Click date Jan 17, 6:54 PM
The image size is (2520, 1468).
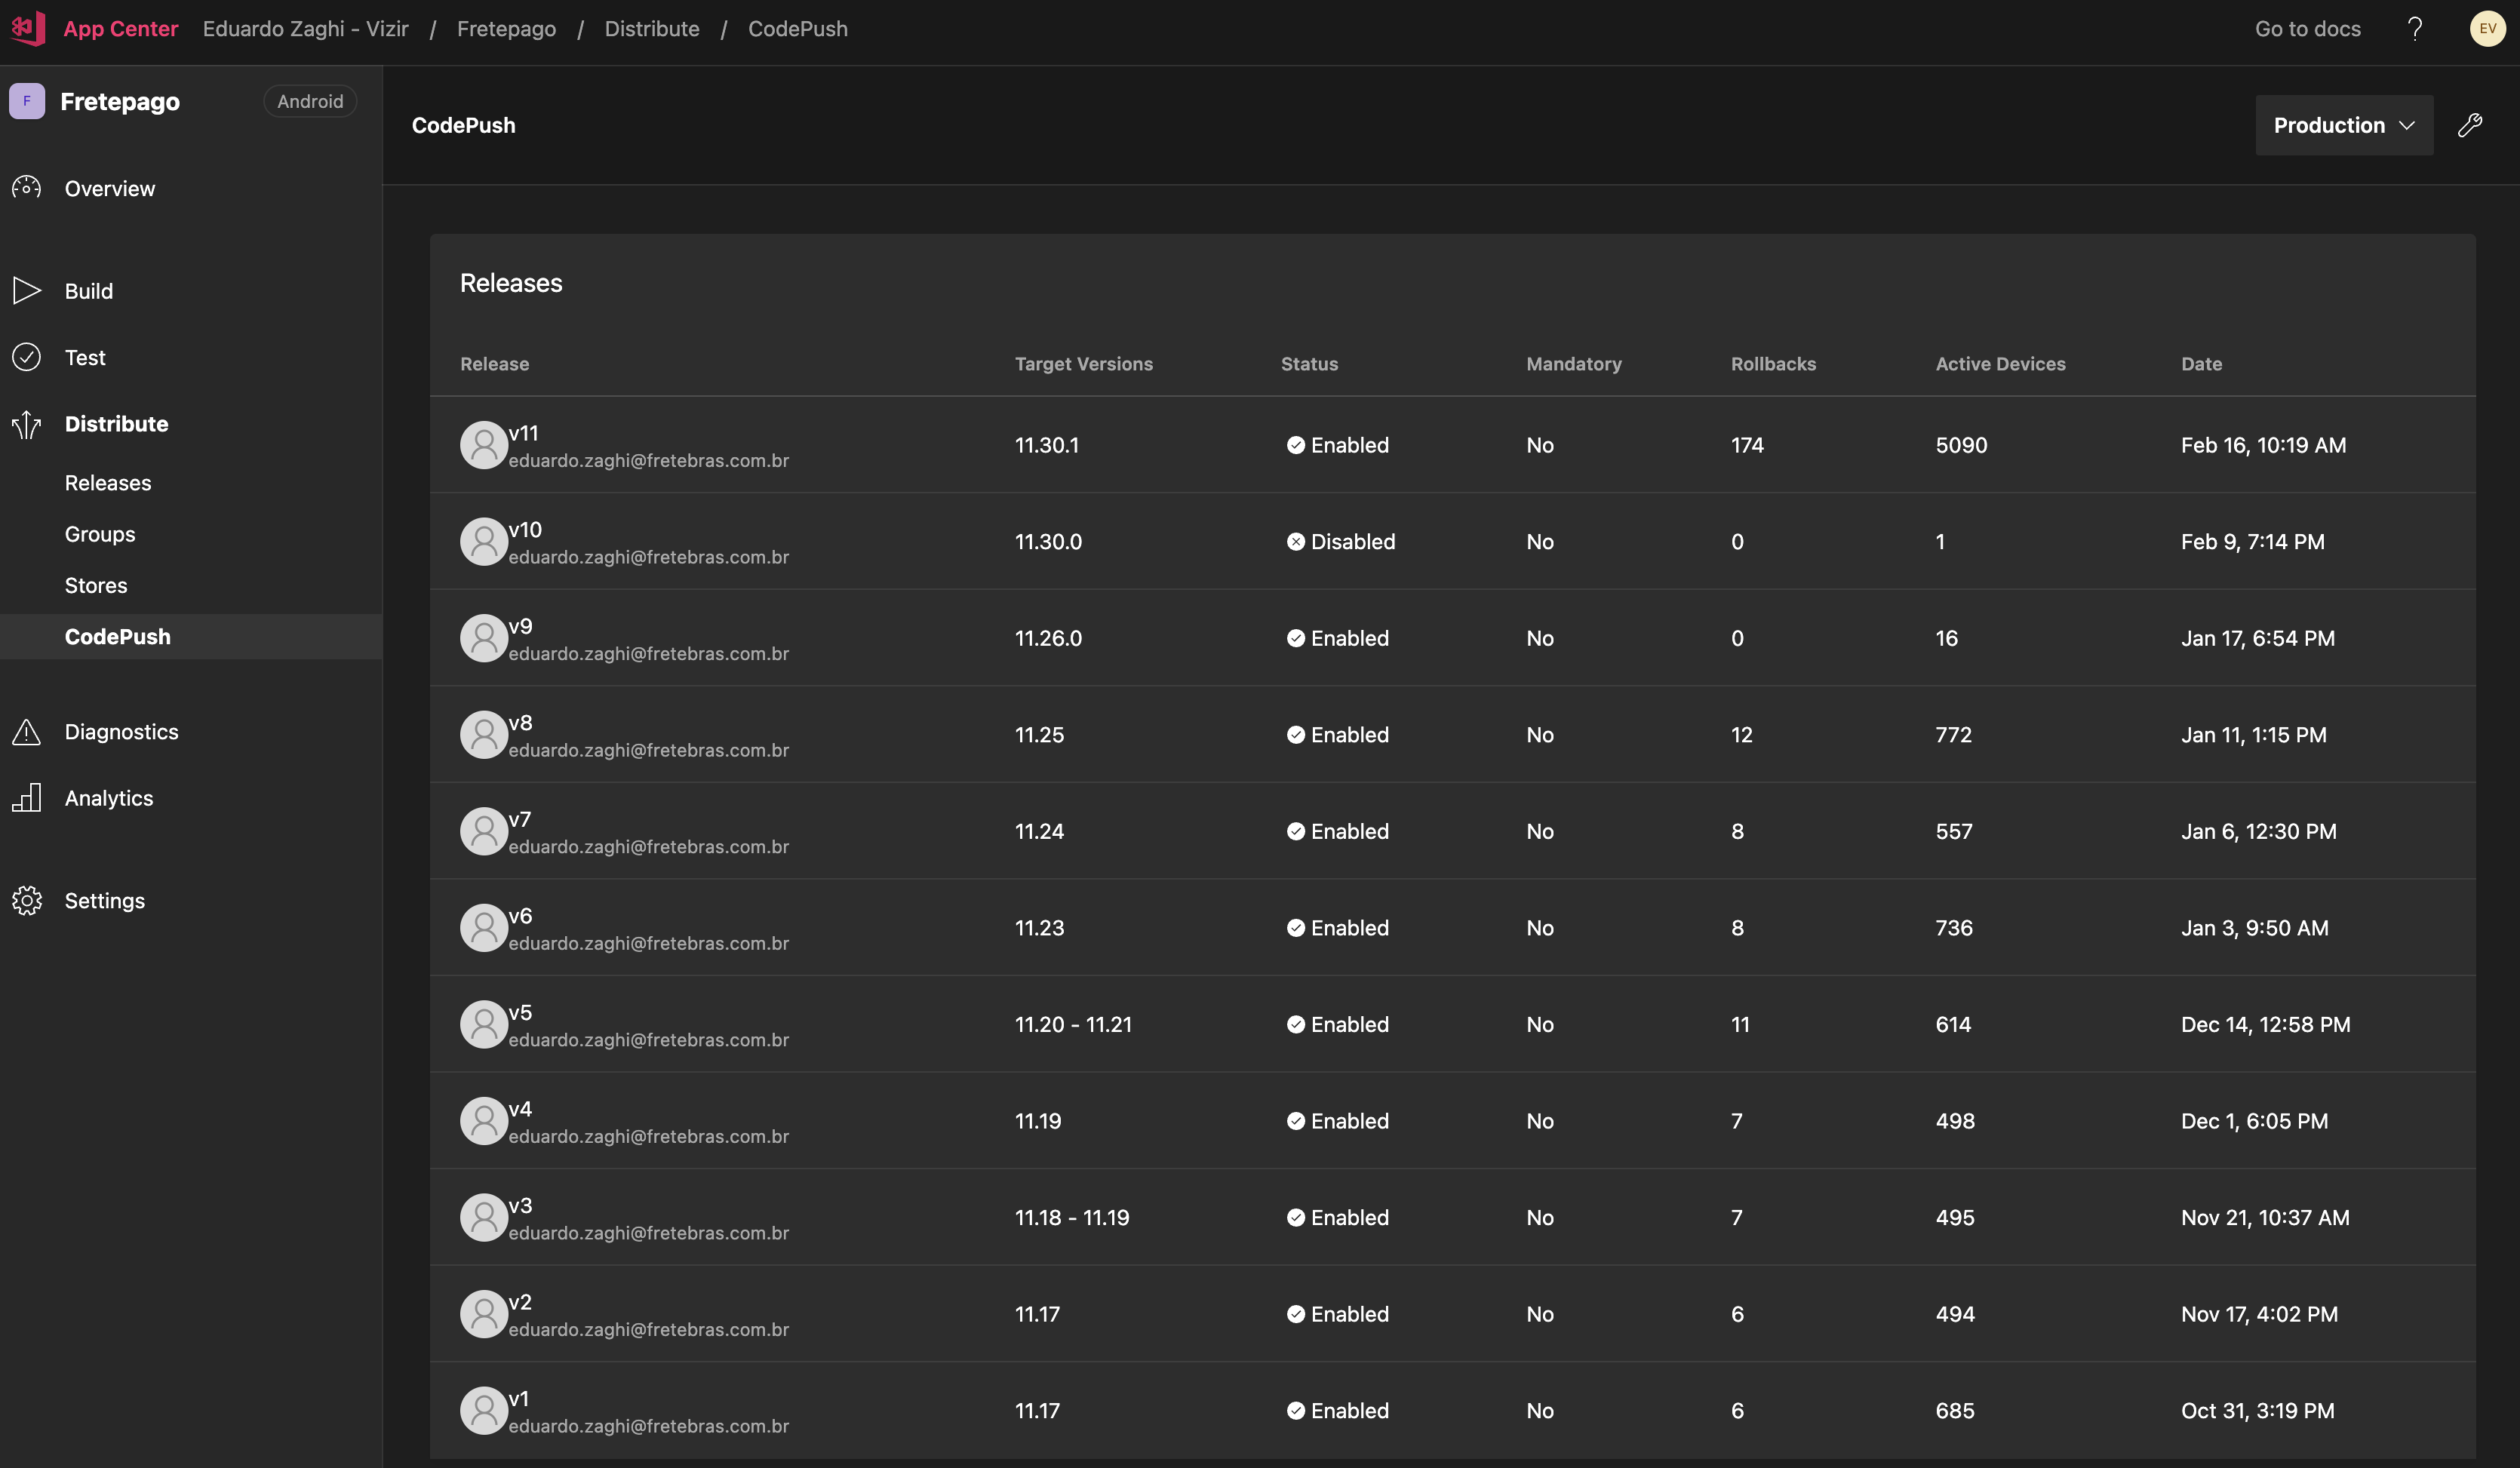(2258, 638)
